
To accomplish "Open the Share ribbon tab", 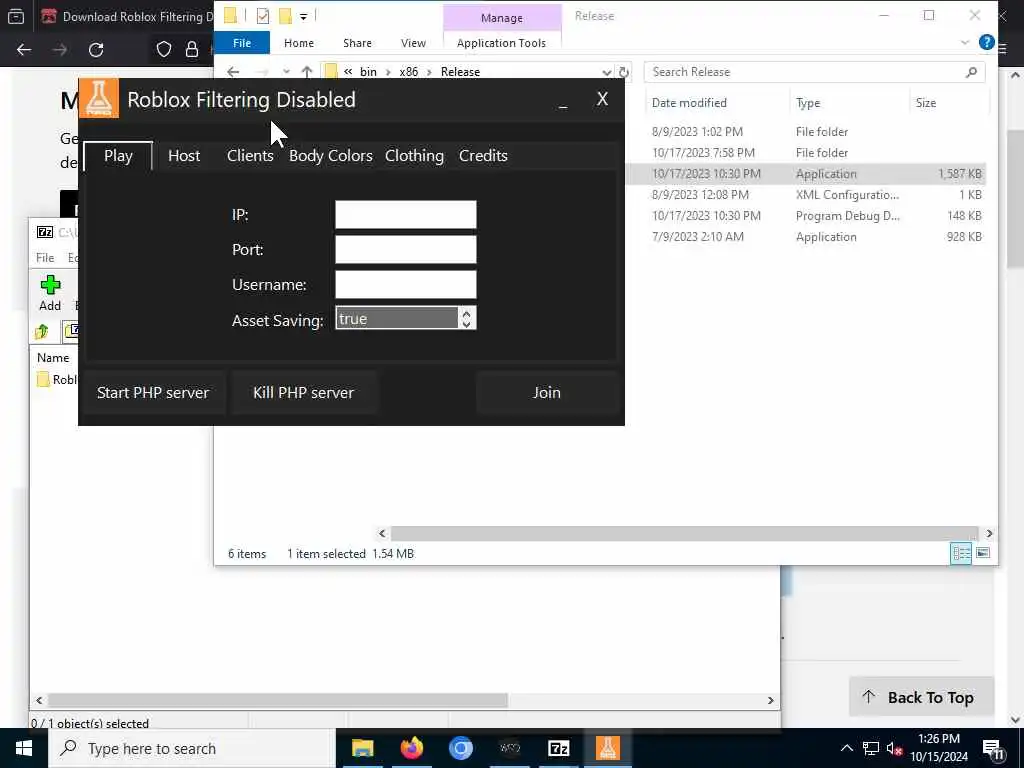I will 357,43.
